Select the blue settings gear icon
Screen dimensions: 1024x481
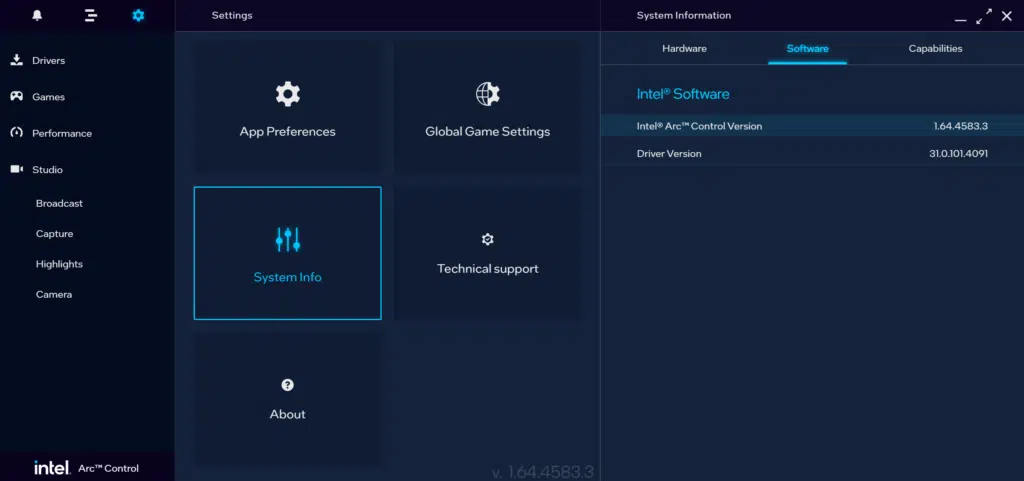(138, 15)
